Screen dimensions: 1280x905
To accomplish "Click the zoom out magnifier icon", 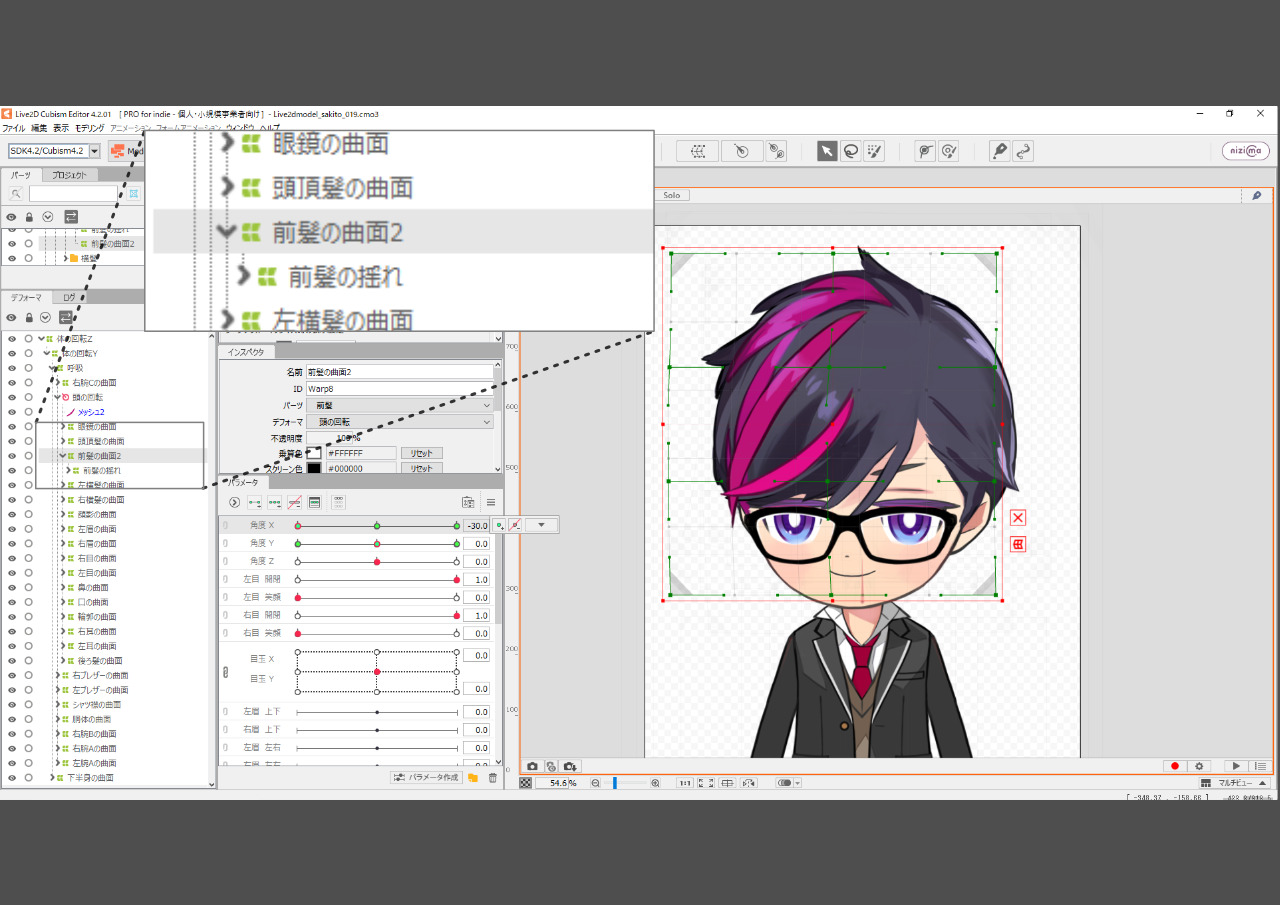I will (x=595, y=783).
